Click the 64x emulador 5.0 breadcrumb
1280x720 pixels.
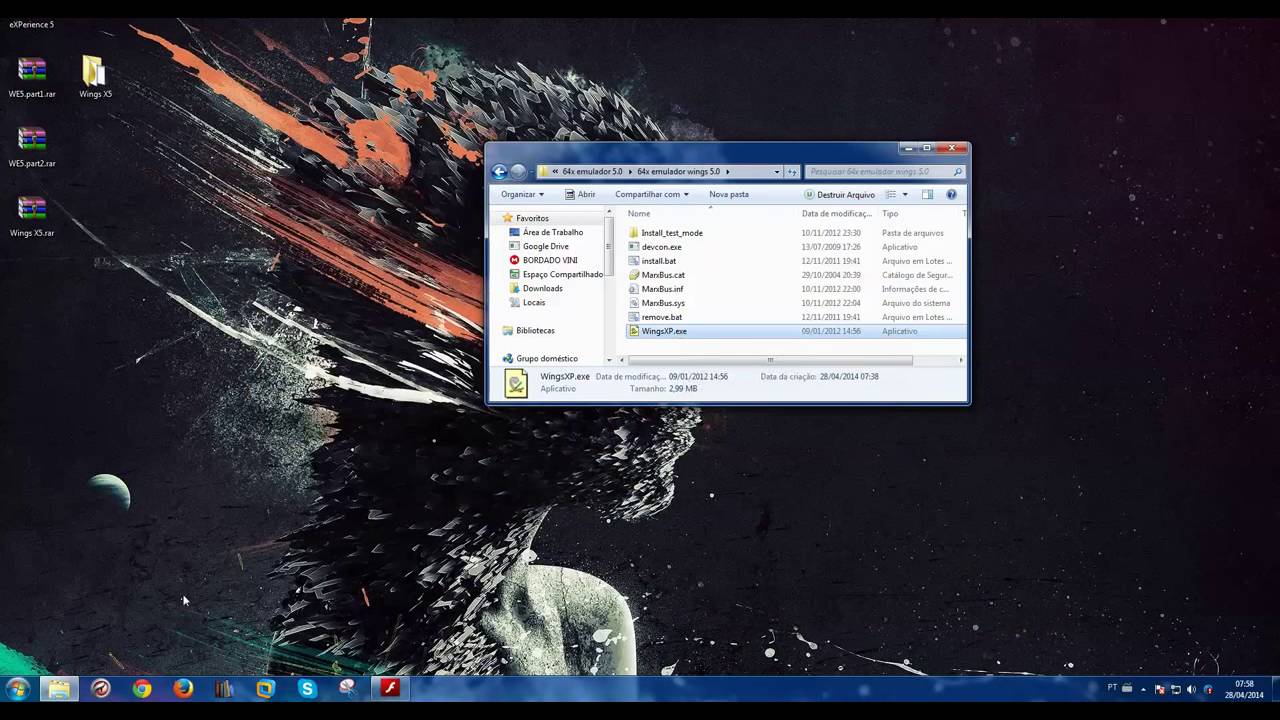point(592,172)
